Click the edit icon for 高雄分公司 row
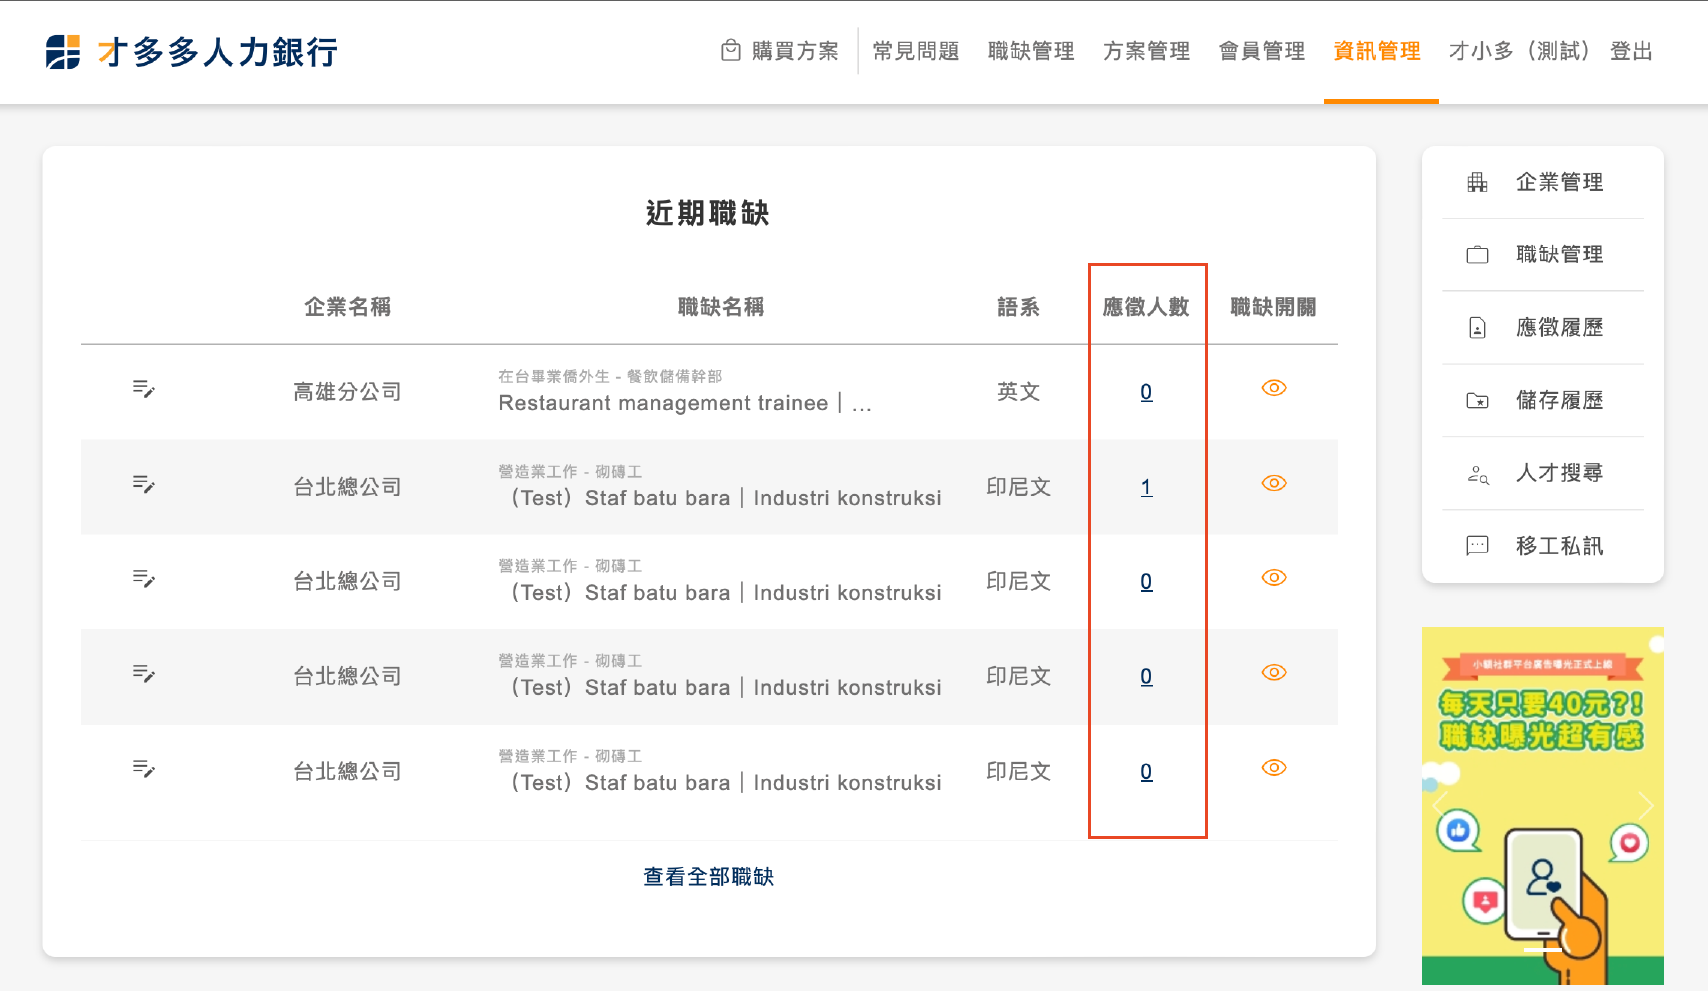The width and height of the screenshot is (1708, 991). pos(144,389)
